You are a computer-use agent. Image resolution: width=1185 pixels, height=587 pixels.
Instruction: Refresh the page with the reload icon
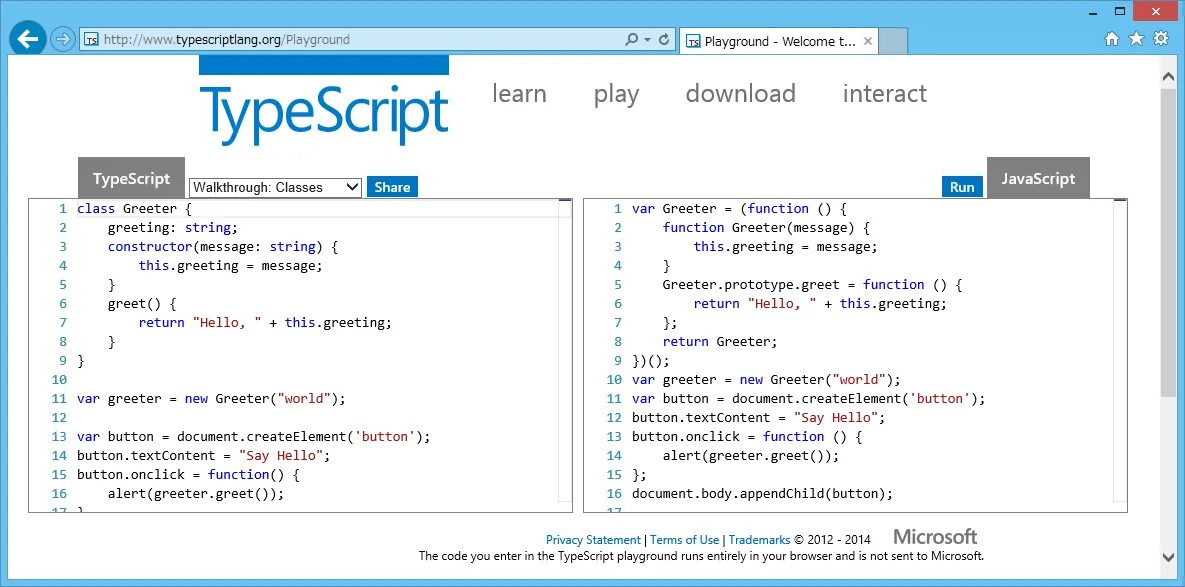click(x=664, y=39)
